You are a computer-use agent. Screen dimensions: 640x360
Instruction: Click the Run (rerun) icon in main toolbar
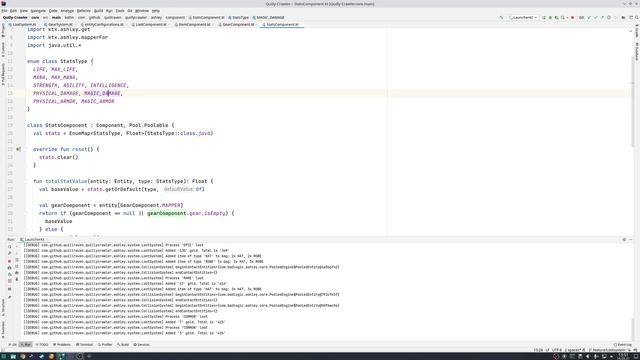click(544, 18)
